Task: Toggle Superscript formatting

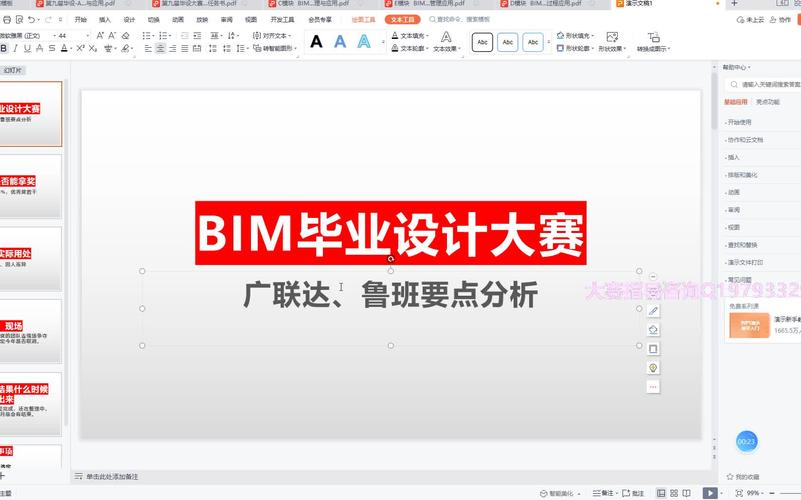Action: 80,49
